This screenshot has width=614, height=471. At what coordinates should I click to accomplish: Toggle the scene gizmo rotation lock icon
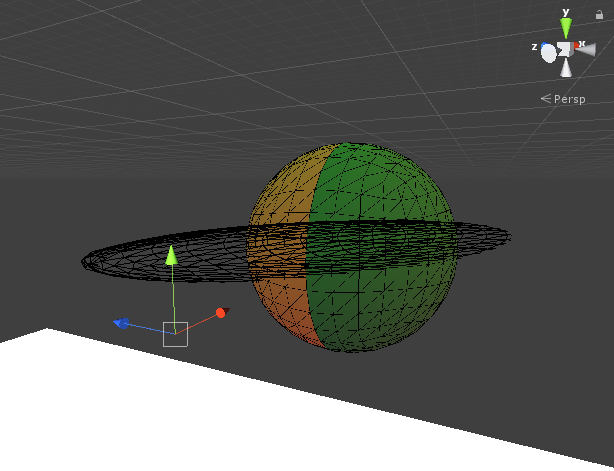coord(599,14)
